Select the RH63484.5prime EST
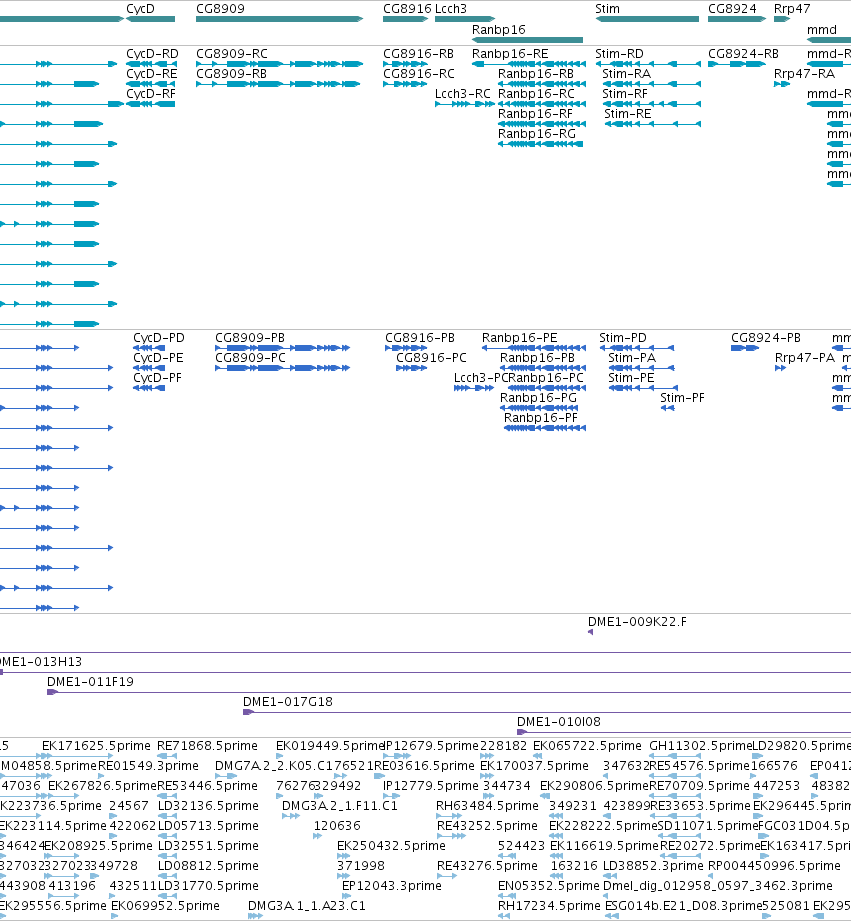Viewport: 851px width, 921px height. point(449,816)
